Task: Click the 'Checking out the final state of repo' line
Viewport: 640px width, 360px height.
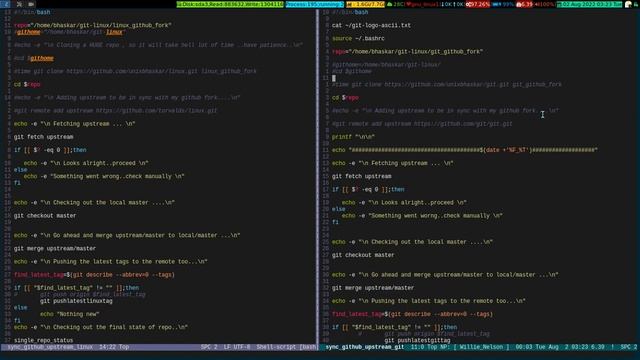Action: (x=101, y=327)
